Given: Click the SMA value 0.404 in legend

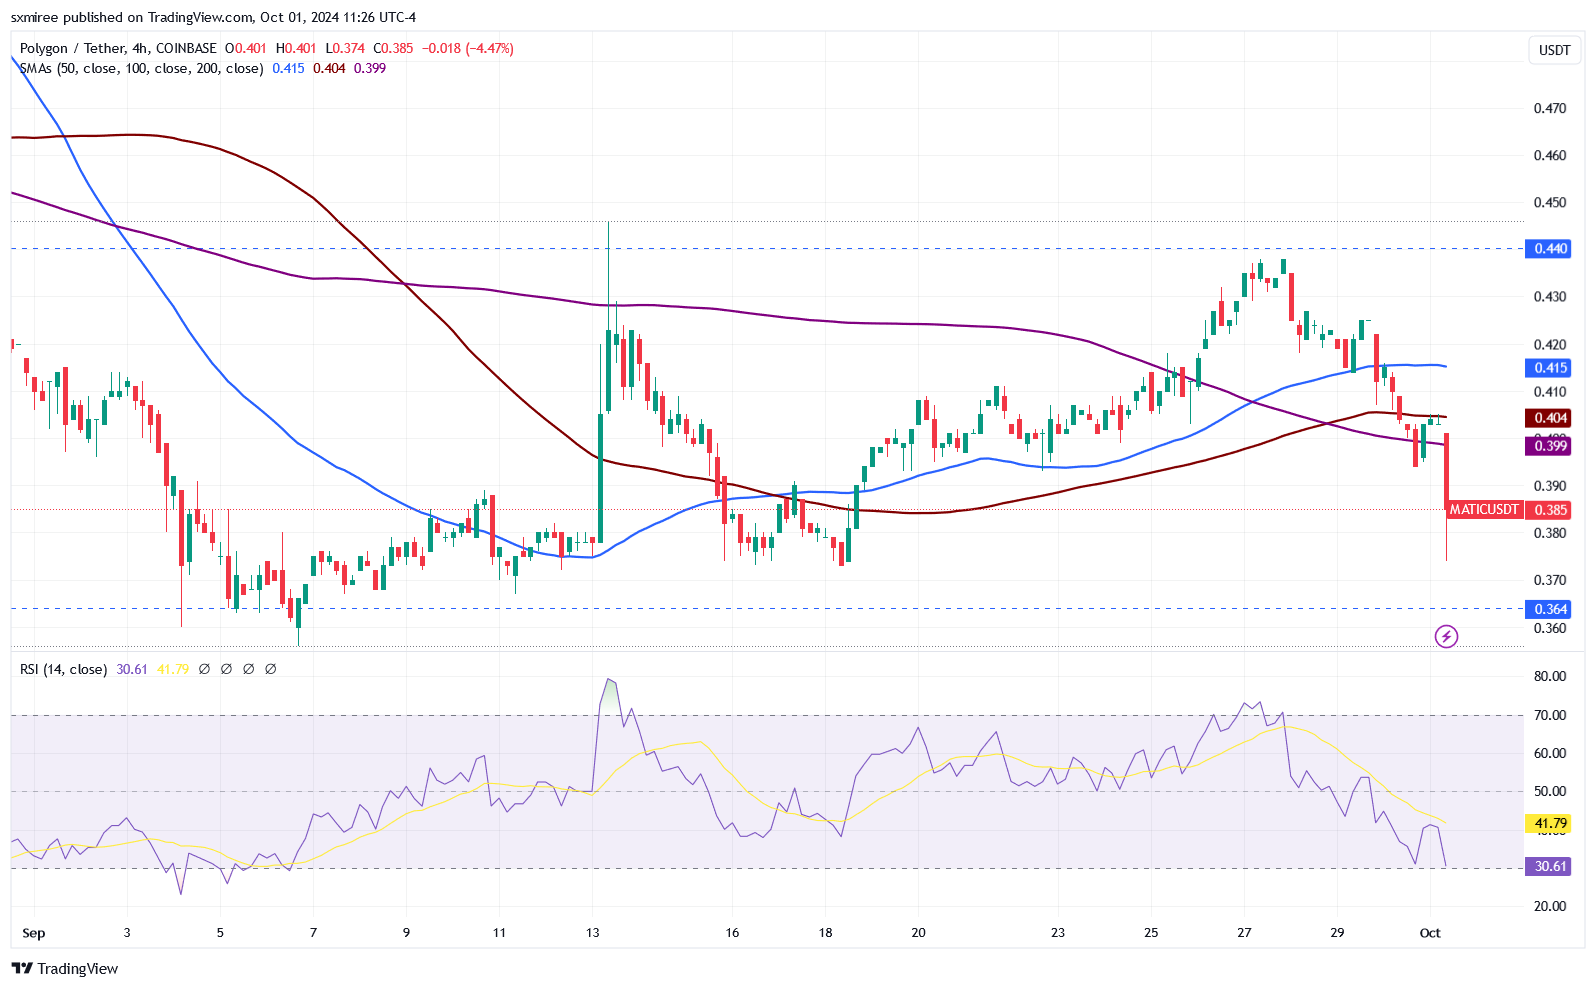Looking at the screenshot, I should (329, 68).
